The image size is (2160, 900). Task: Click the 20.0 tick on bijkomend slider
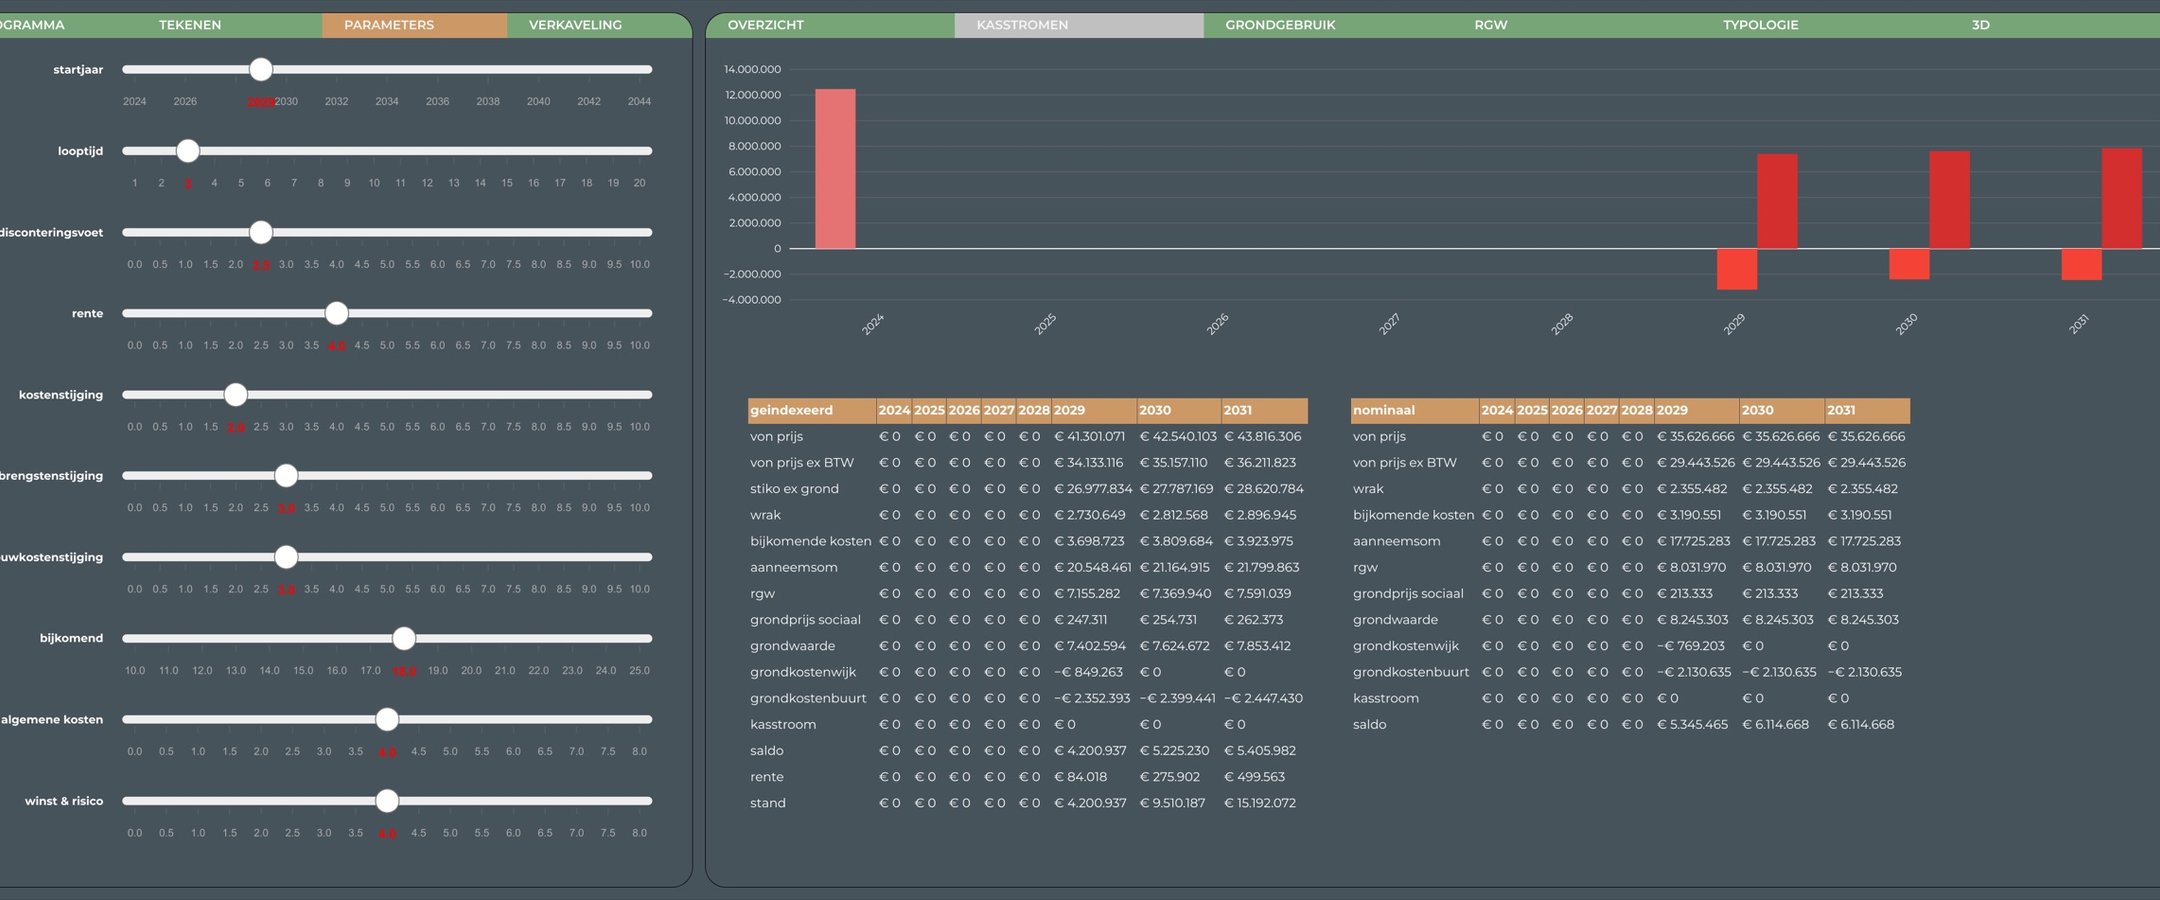(471, 671)
